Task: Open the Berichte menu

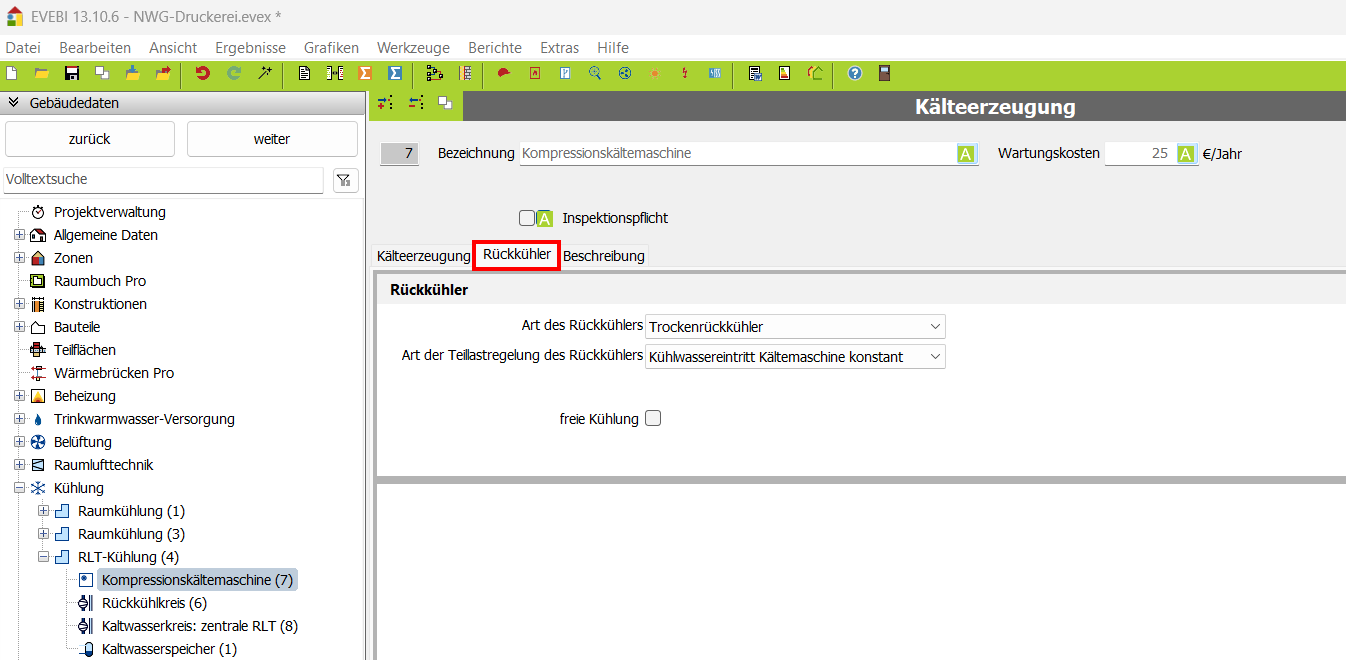Action: pyautogui.click(x=495, y=48)
